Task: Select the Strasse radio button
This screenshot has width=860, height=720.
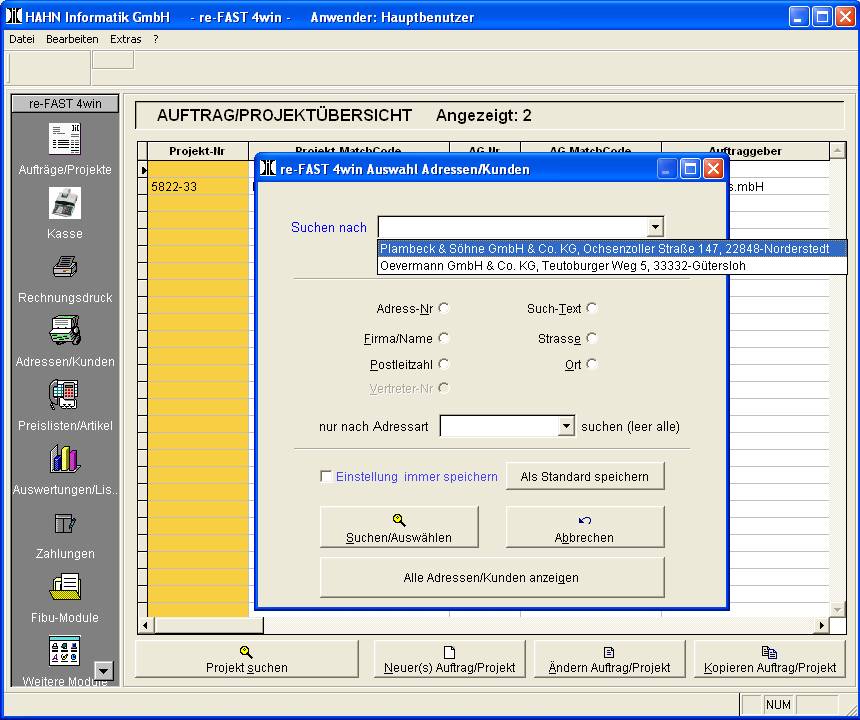Action: (591, 338)
